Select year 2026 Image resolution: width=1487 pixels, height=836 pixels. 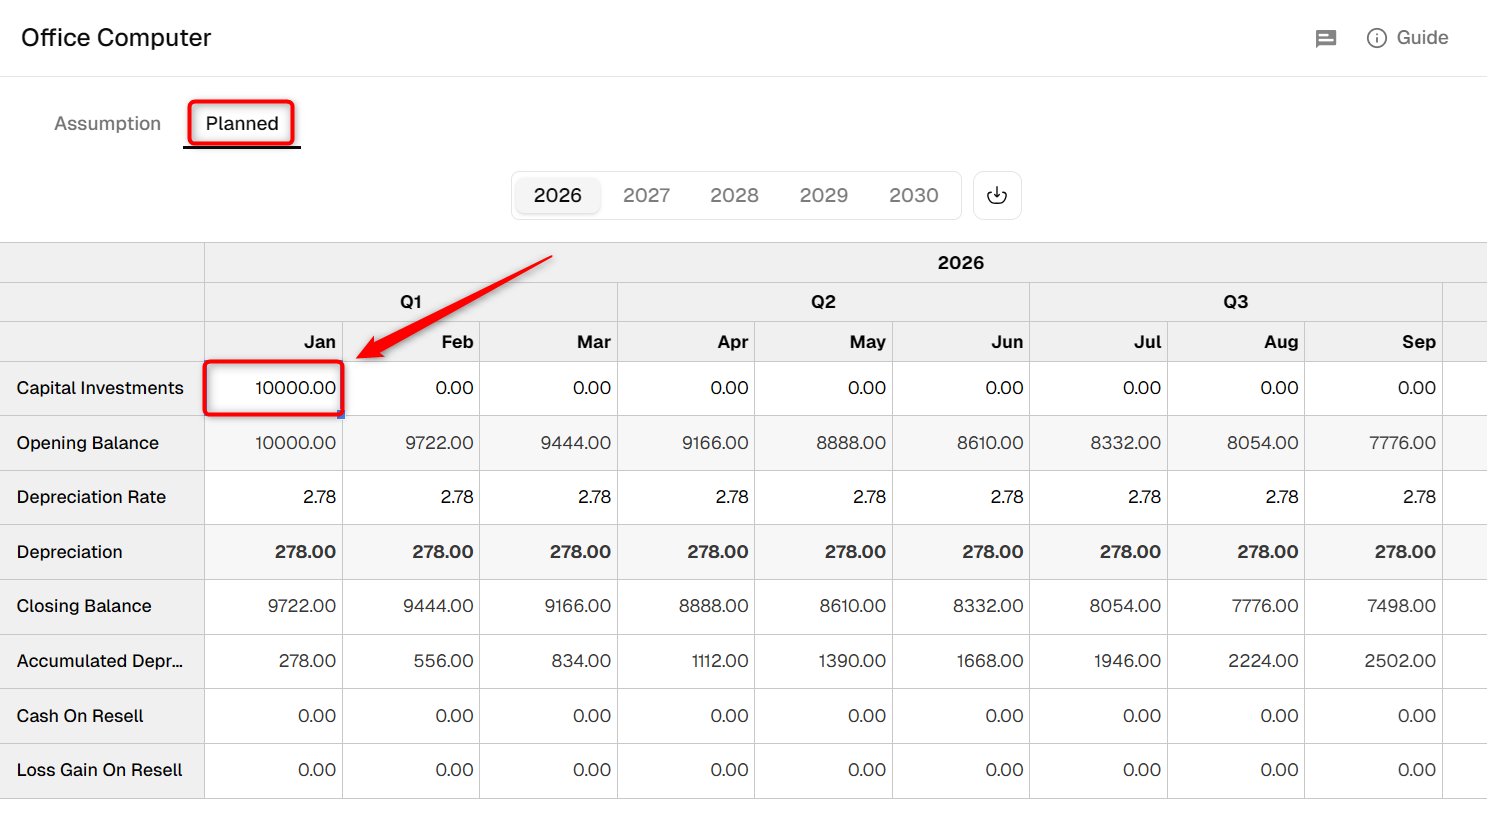click(557, 195)
